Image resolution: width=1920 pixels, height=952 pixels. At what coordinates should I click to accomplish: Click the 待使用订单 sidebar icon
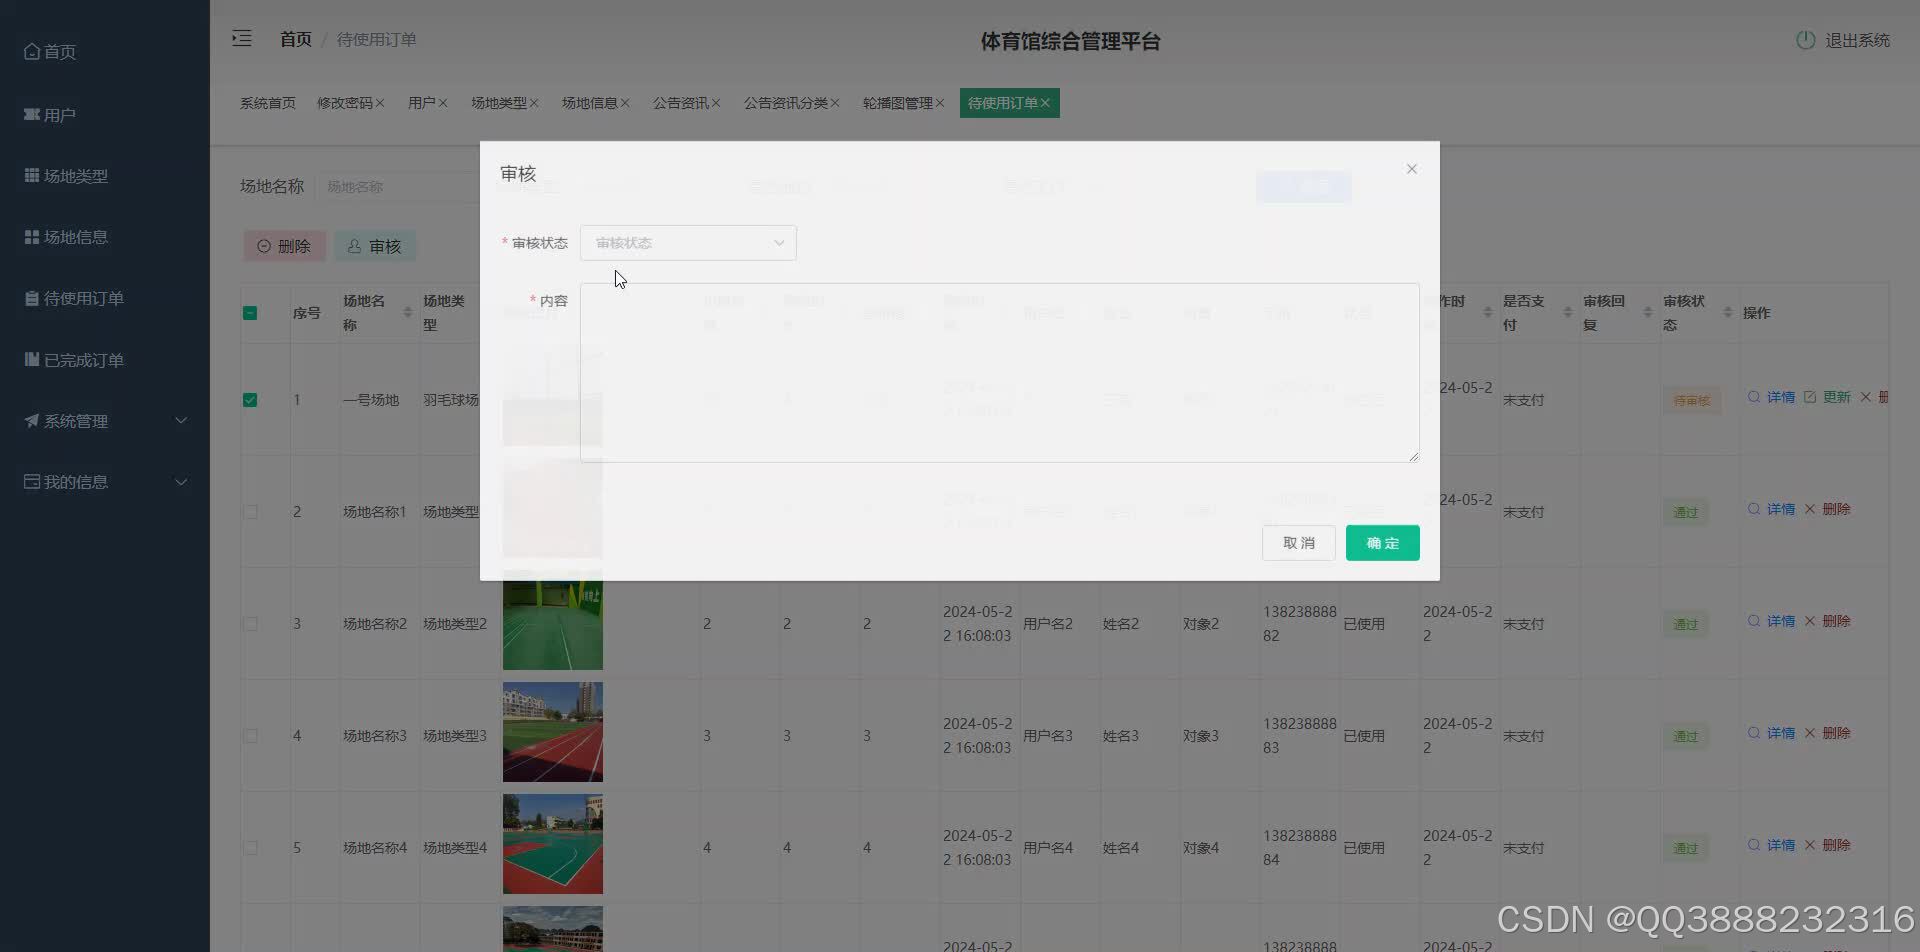click(32, 298)
